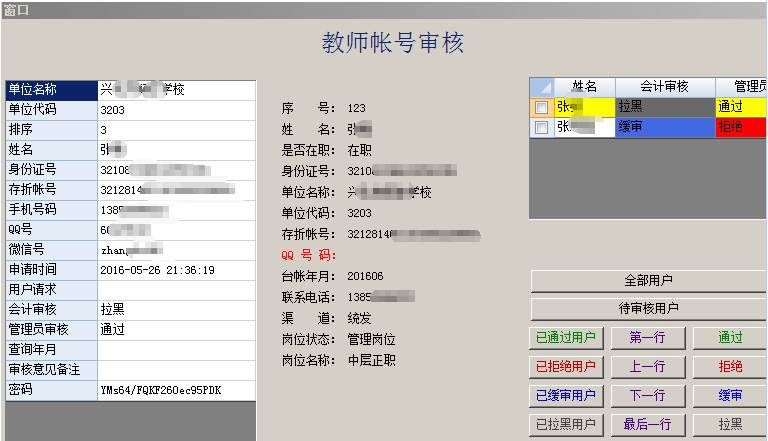This screenshot has width=768, height=441.
Task: Click the 待审核用户 button
Action: click(648, 309)
